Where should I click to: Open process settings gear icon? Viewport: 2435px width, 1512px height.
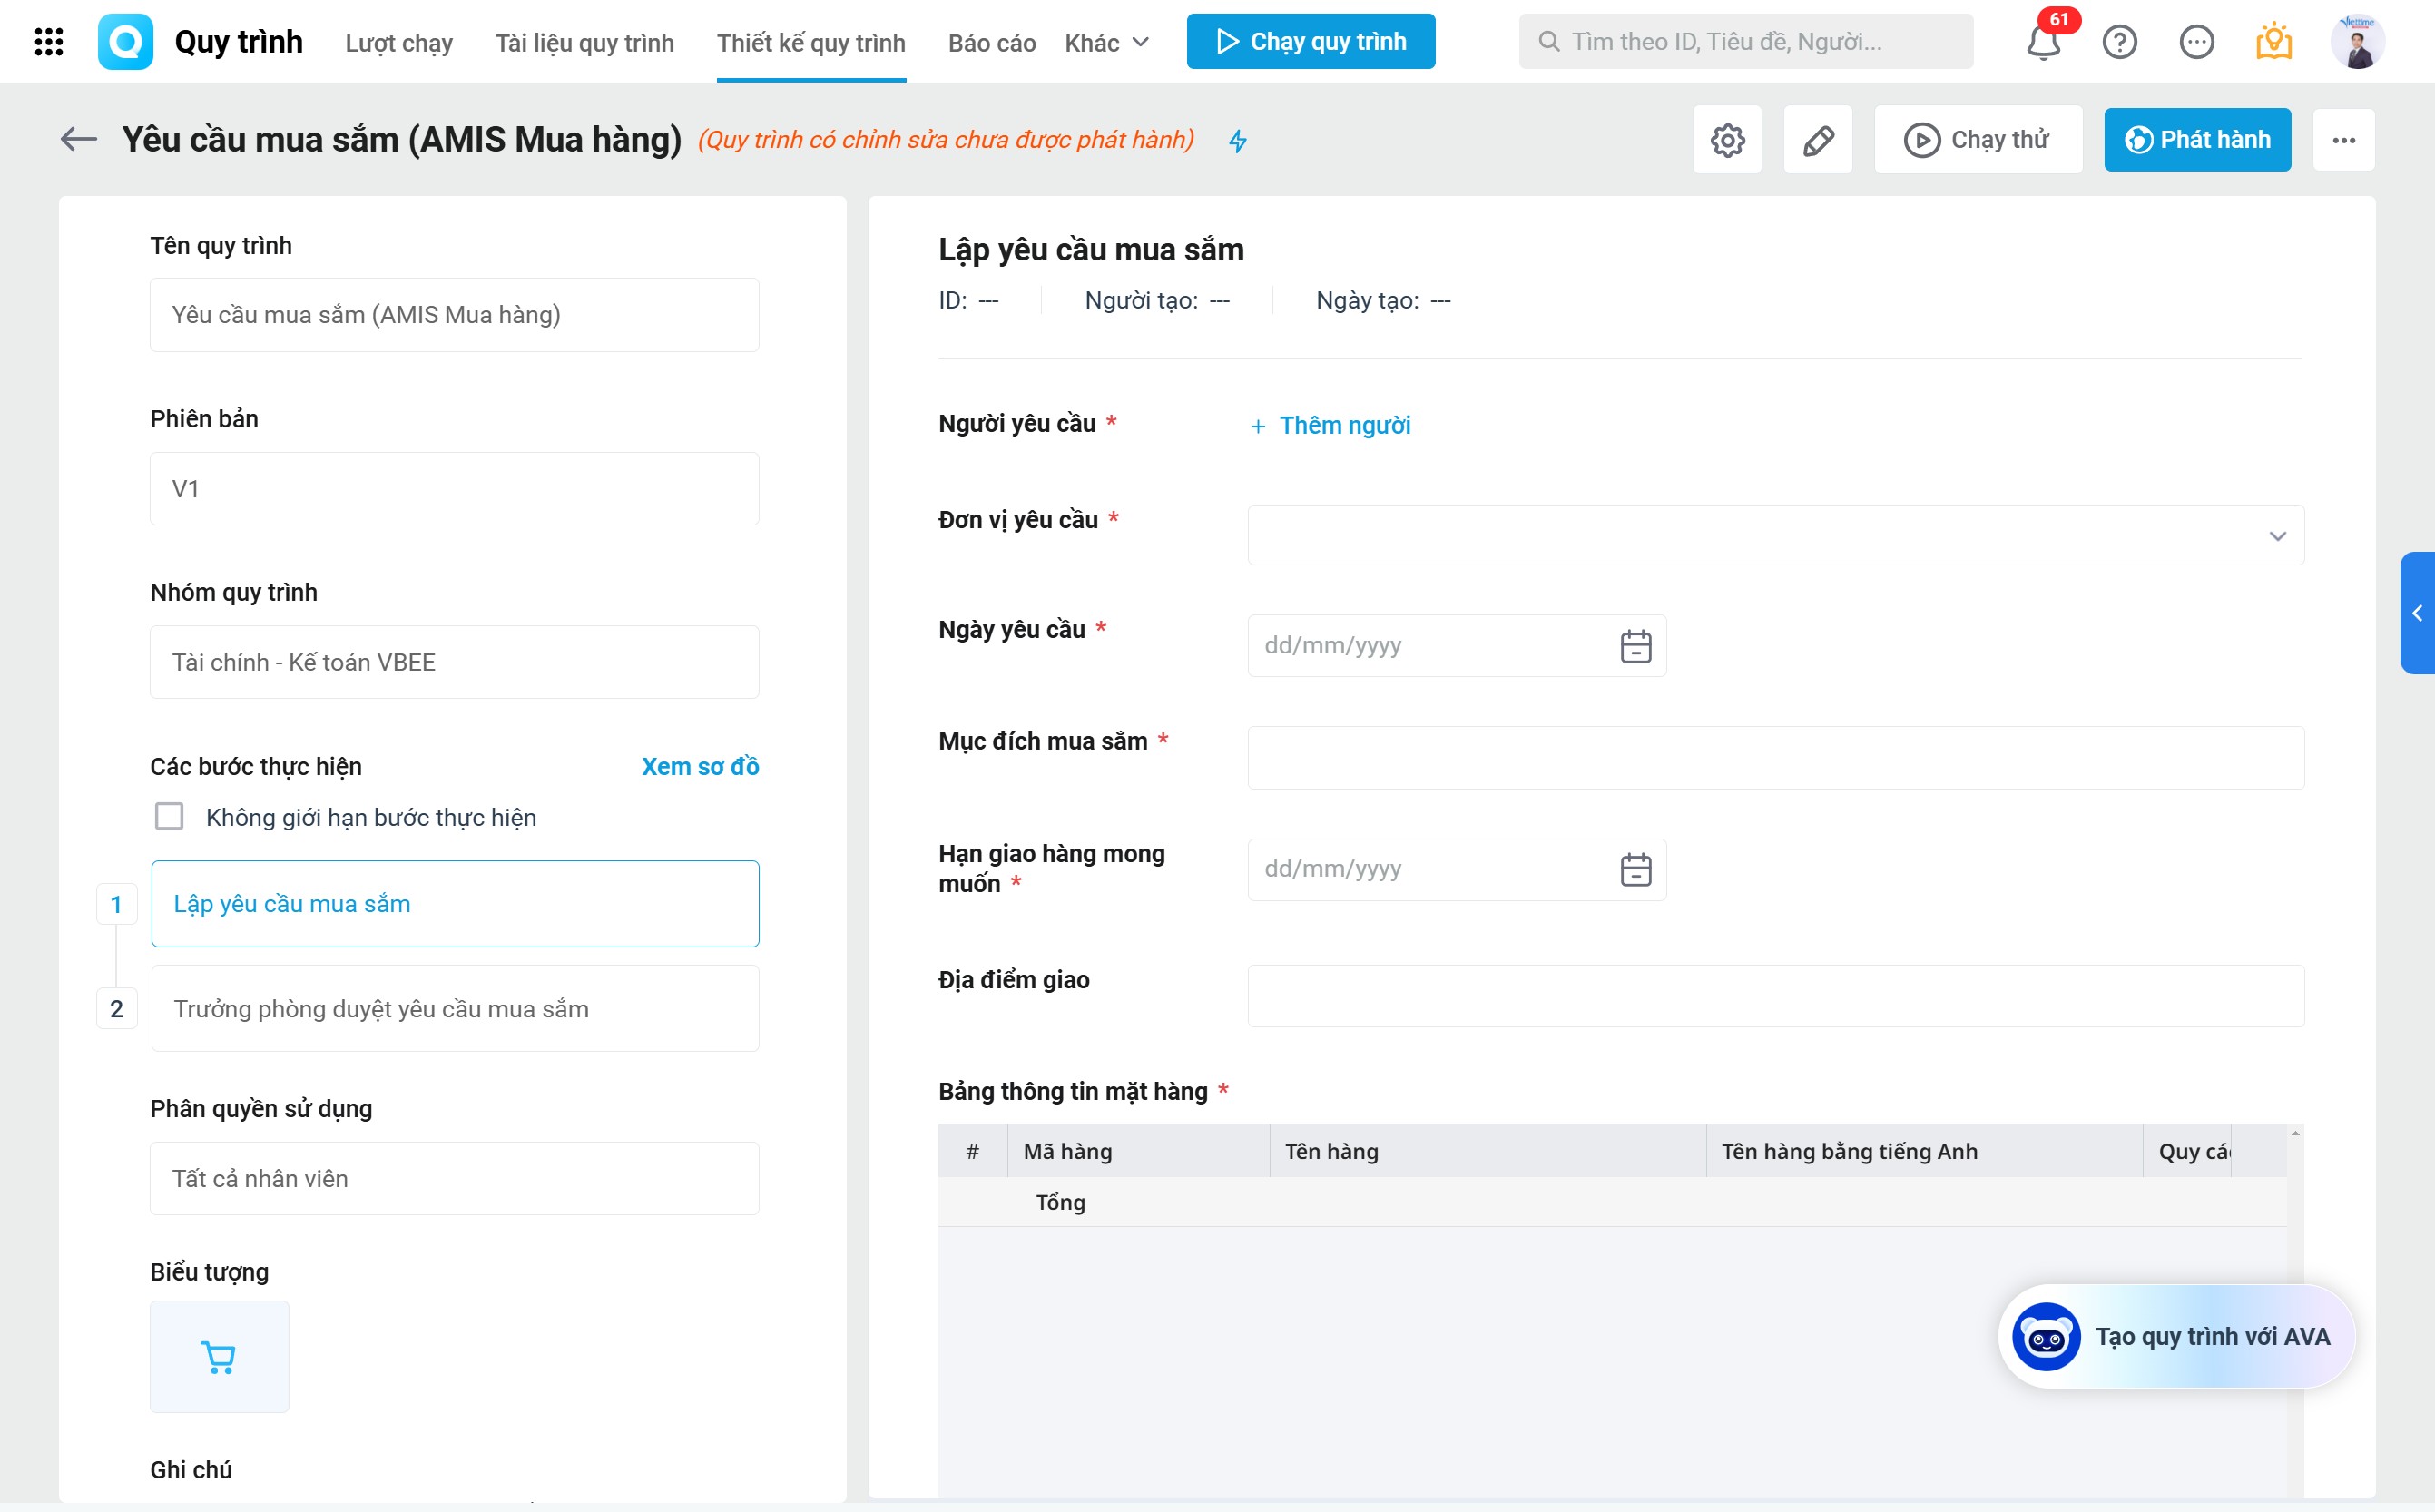[1727, 140]
